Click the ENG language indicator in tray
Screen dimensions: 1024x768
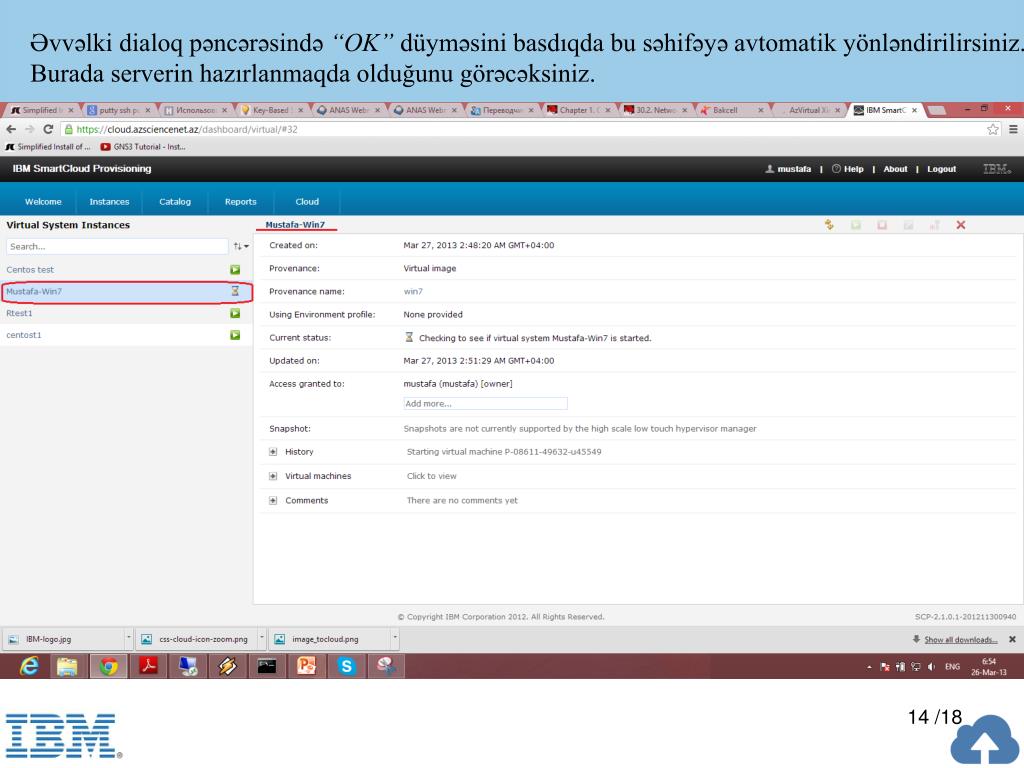(952, 667)
